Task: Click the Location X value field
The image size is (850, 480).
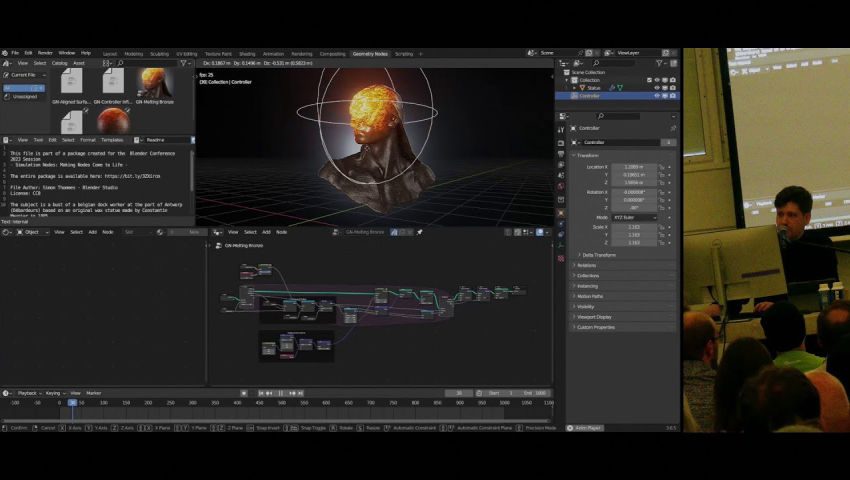Action: [634, 167]
